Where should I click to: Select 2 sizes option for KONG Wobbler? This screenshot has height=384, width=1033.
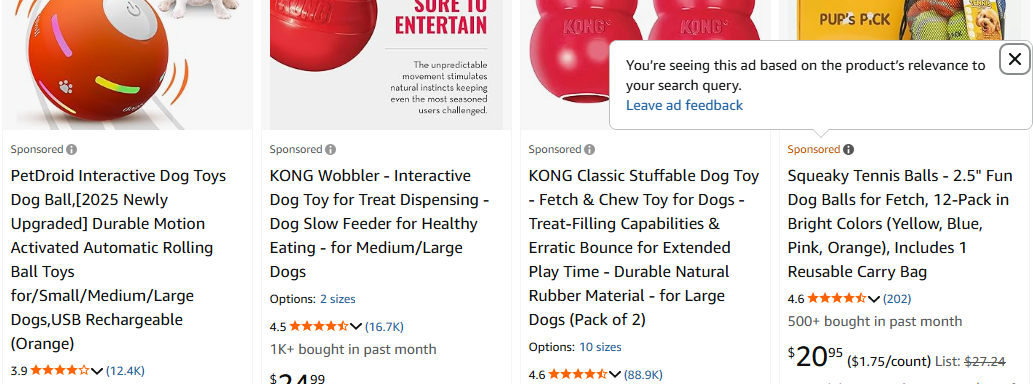[x=337, y=299]
